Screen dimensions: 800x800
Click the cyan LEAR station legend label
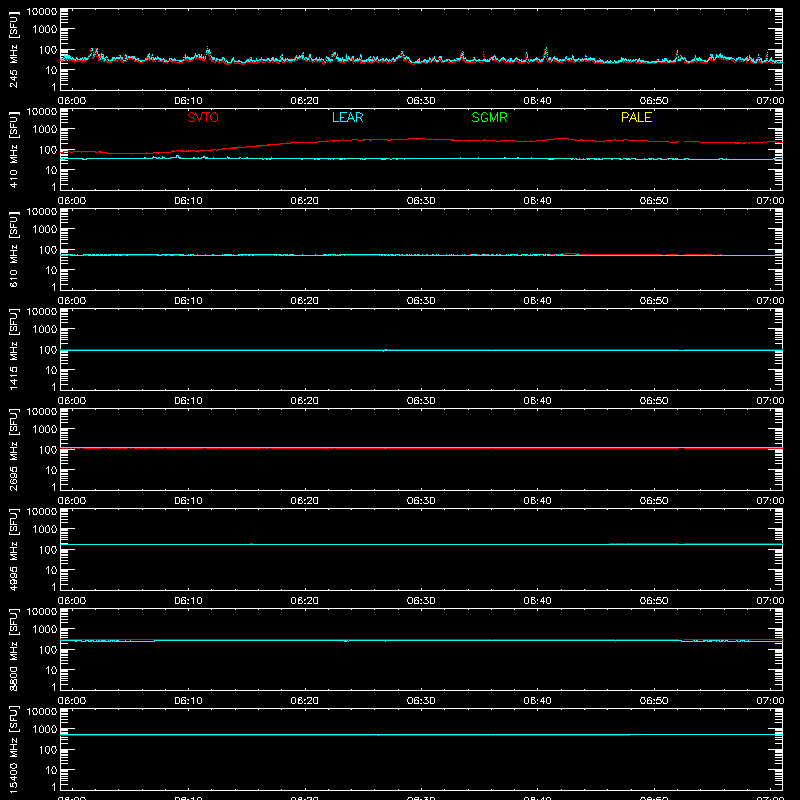(x=347, y=117)
